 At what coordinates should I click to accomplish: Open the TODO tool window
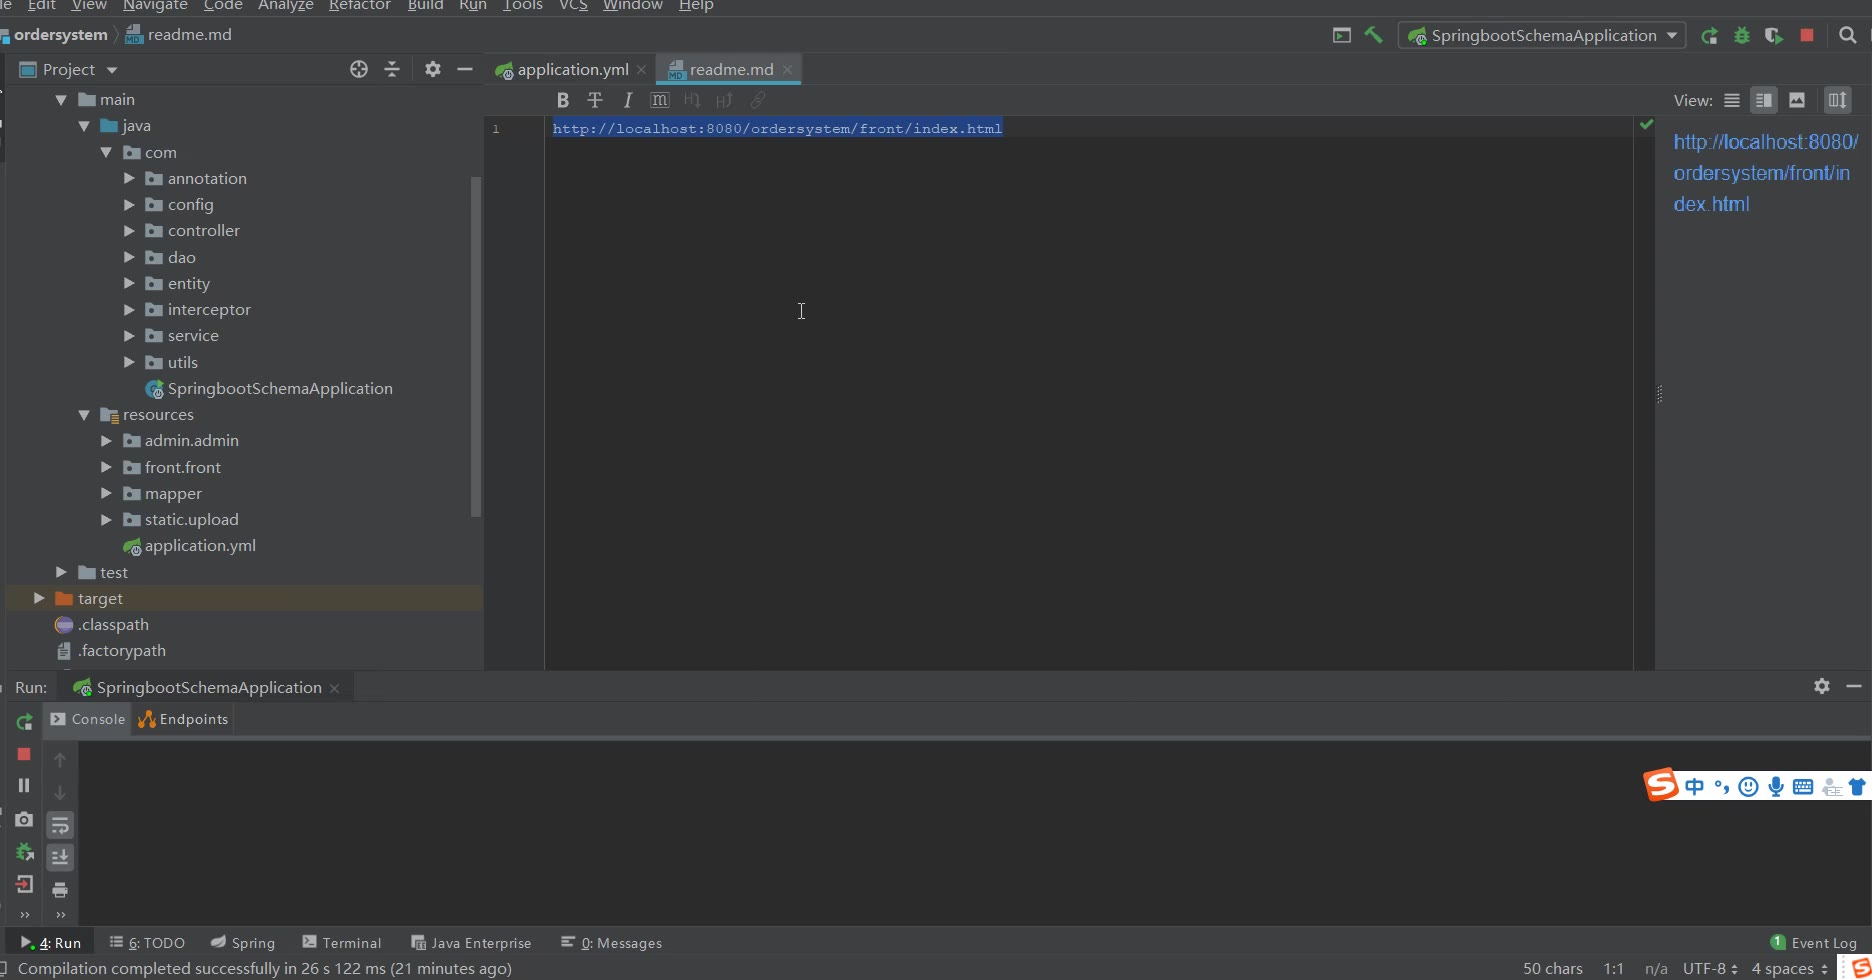pyautogui.click(x=147, y=943)
